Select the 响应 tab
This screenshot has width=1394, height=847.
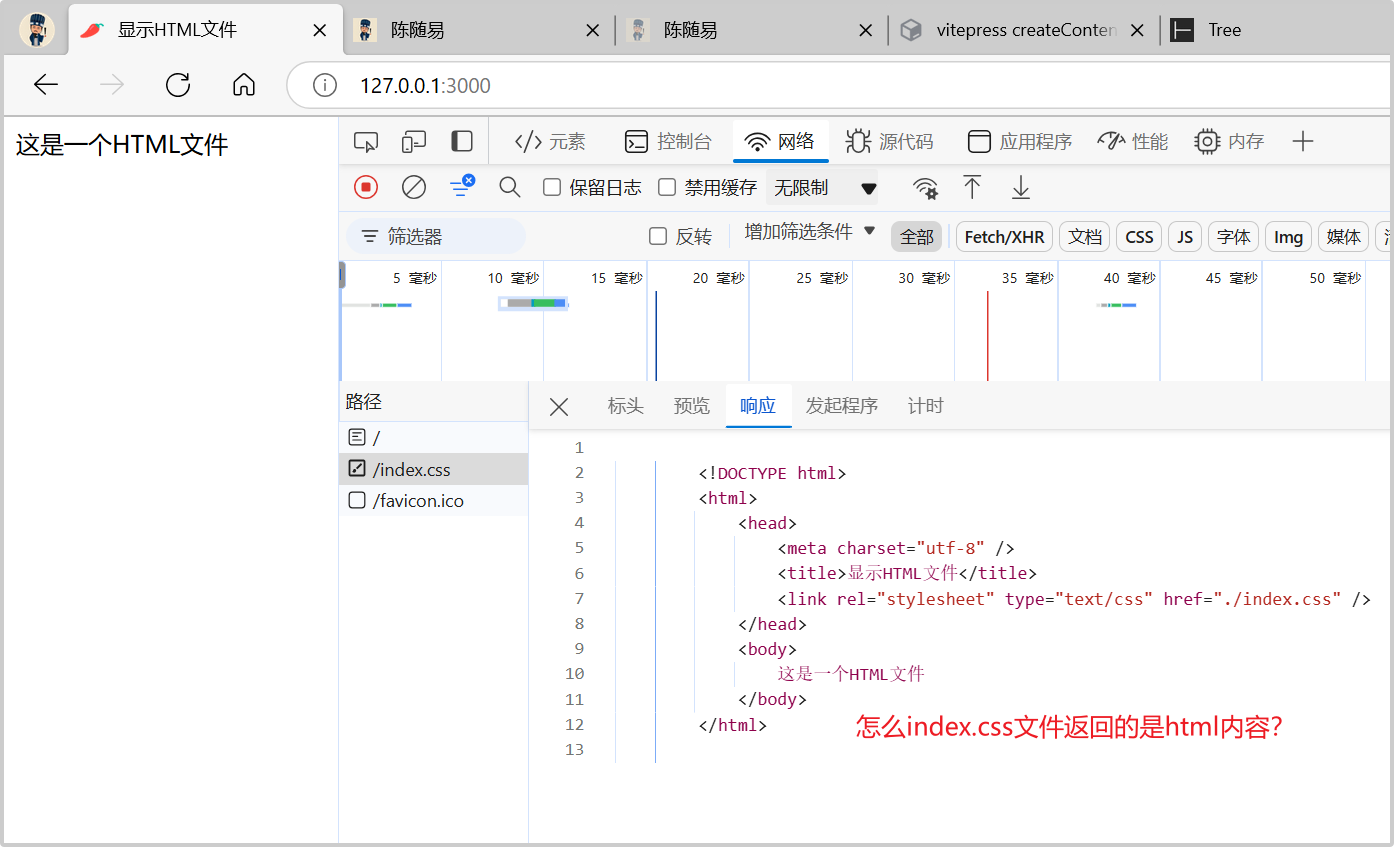point(758,406)
